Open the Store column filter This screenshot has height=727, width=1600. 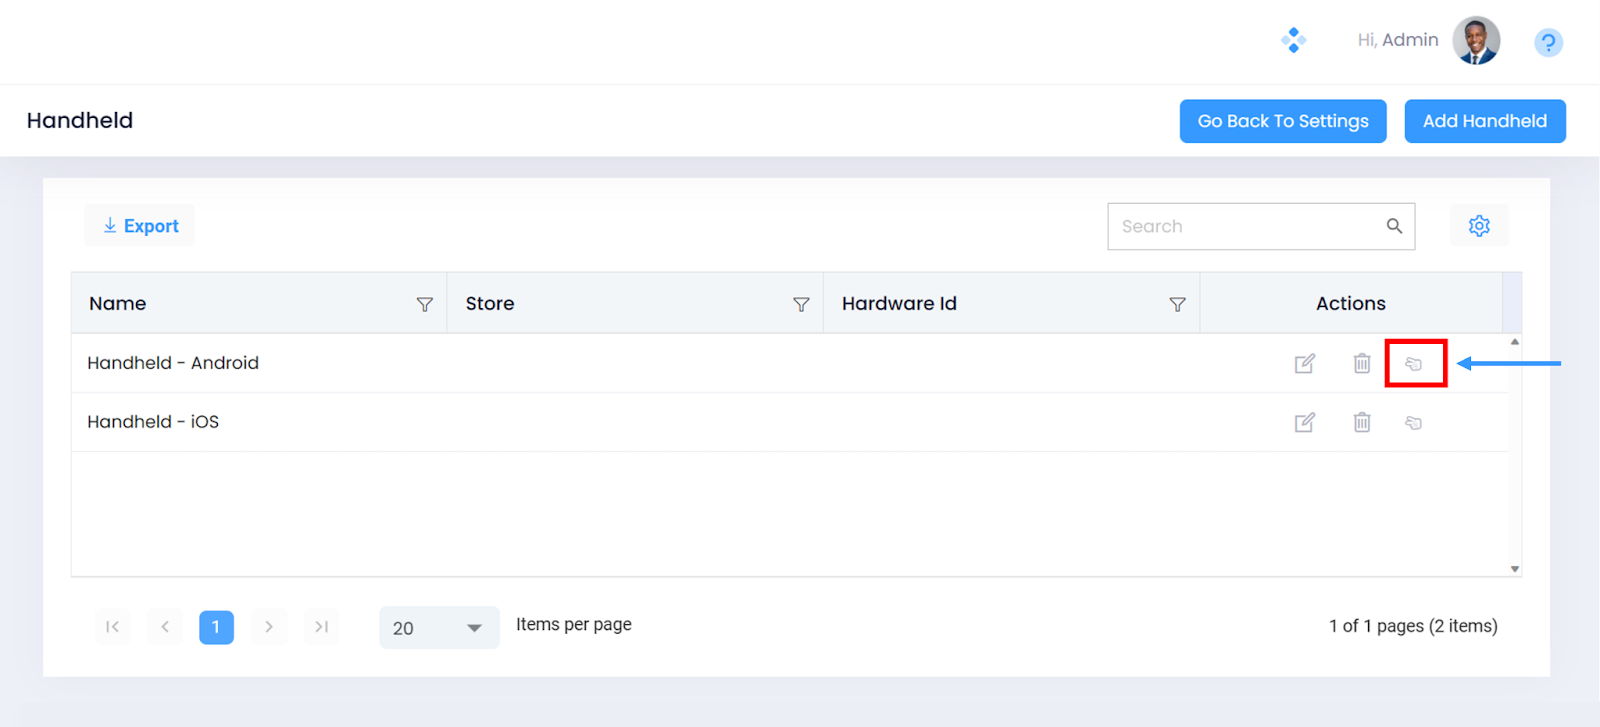tap(801, 304)
